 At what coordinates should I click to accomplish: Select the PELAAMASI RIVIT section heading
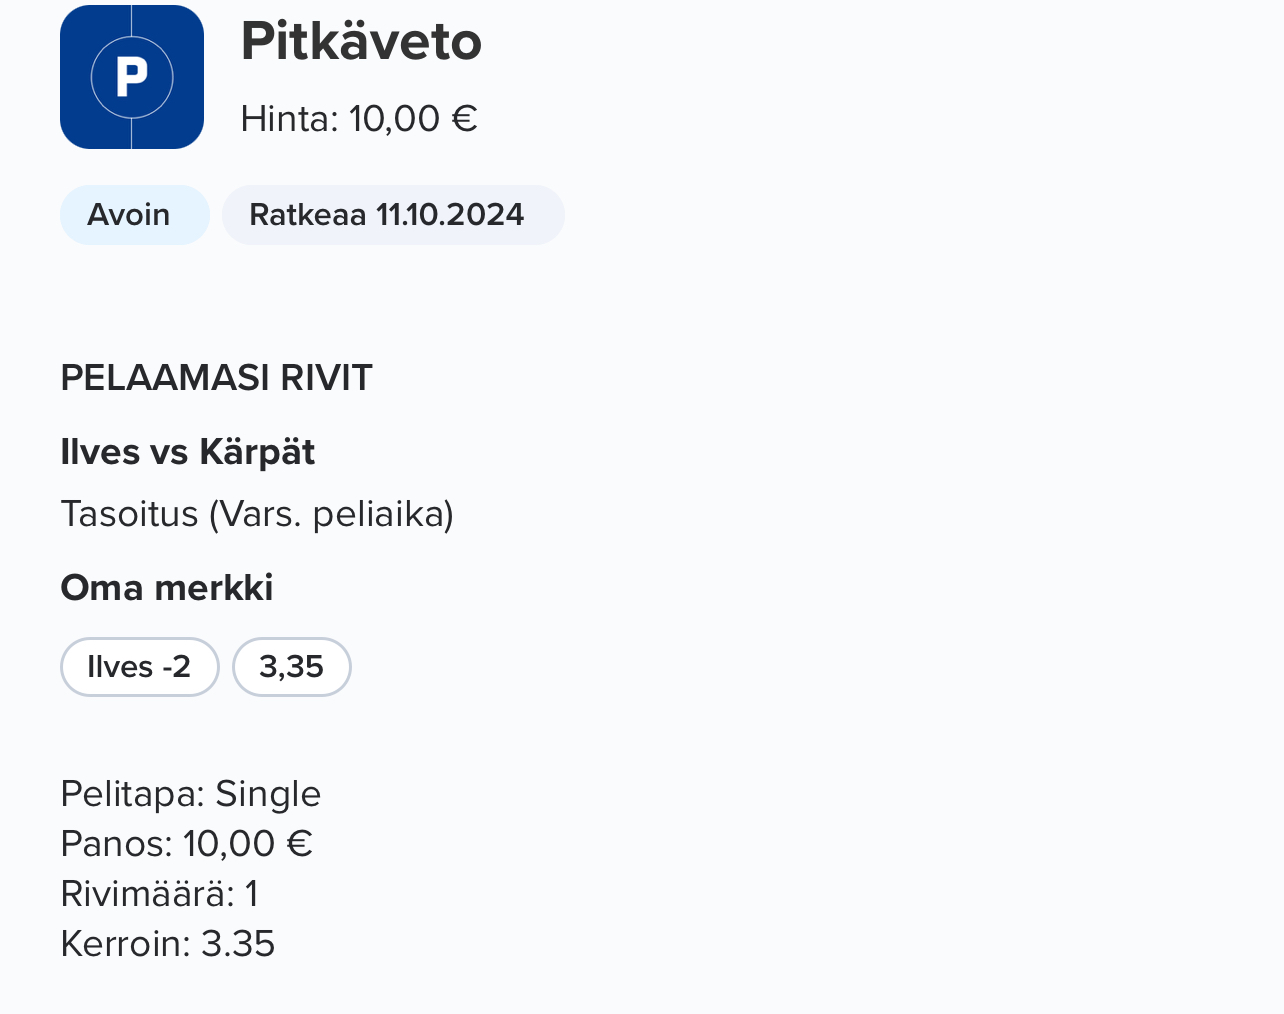(x=216, y=378)
